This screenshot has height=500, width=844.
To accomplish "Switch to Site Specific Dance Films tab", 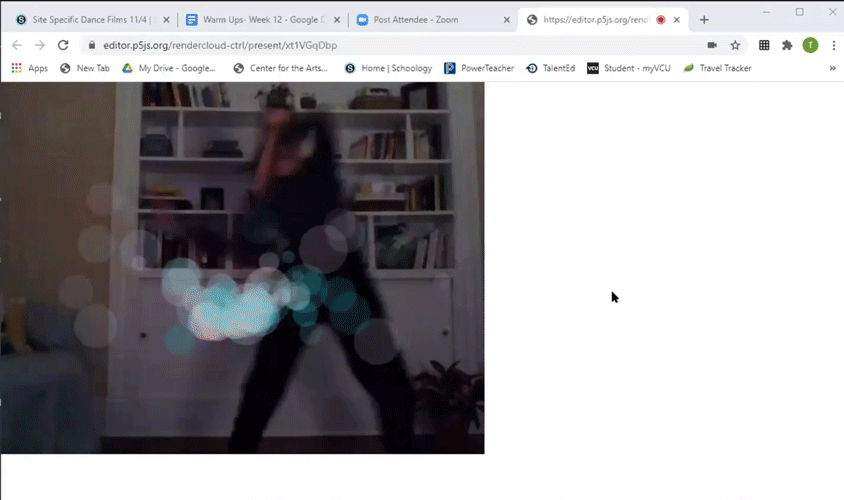I will point(93,20).
